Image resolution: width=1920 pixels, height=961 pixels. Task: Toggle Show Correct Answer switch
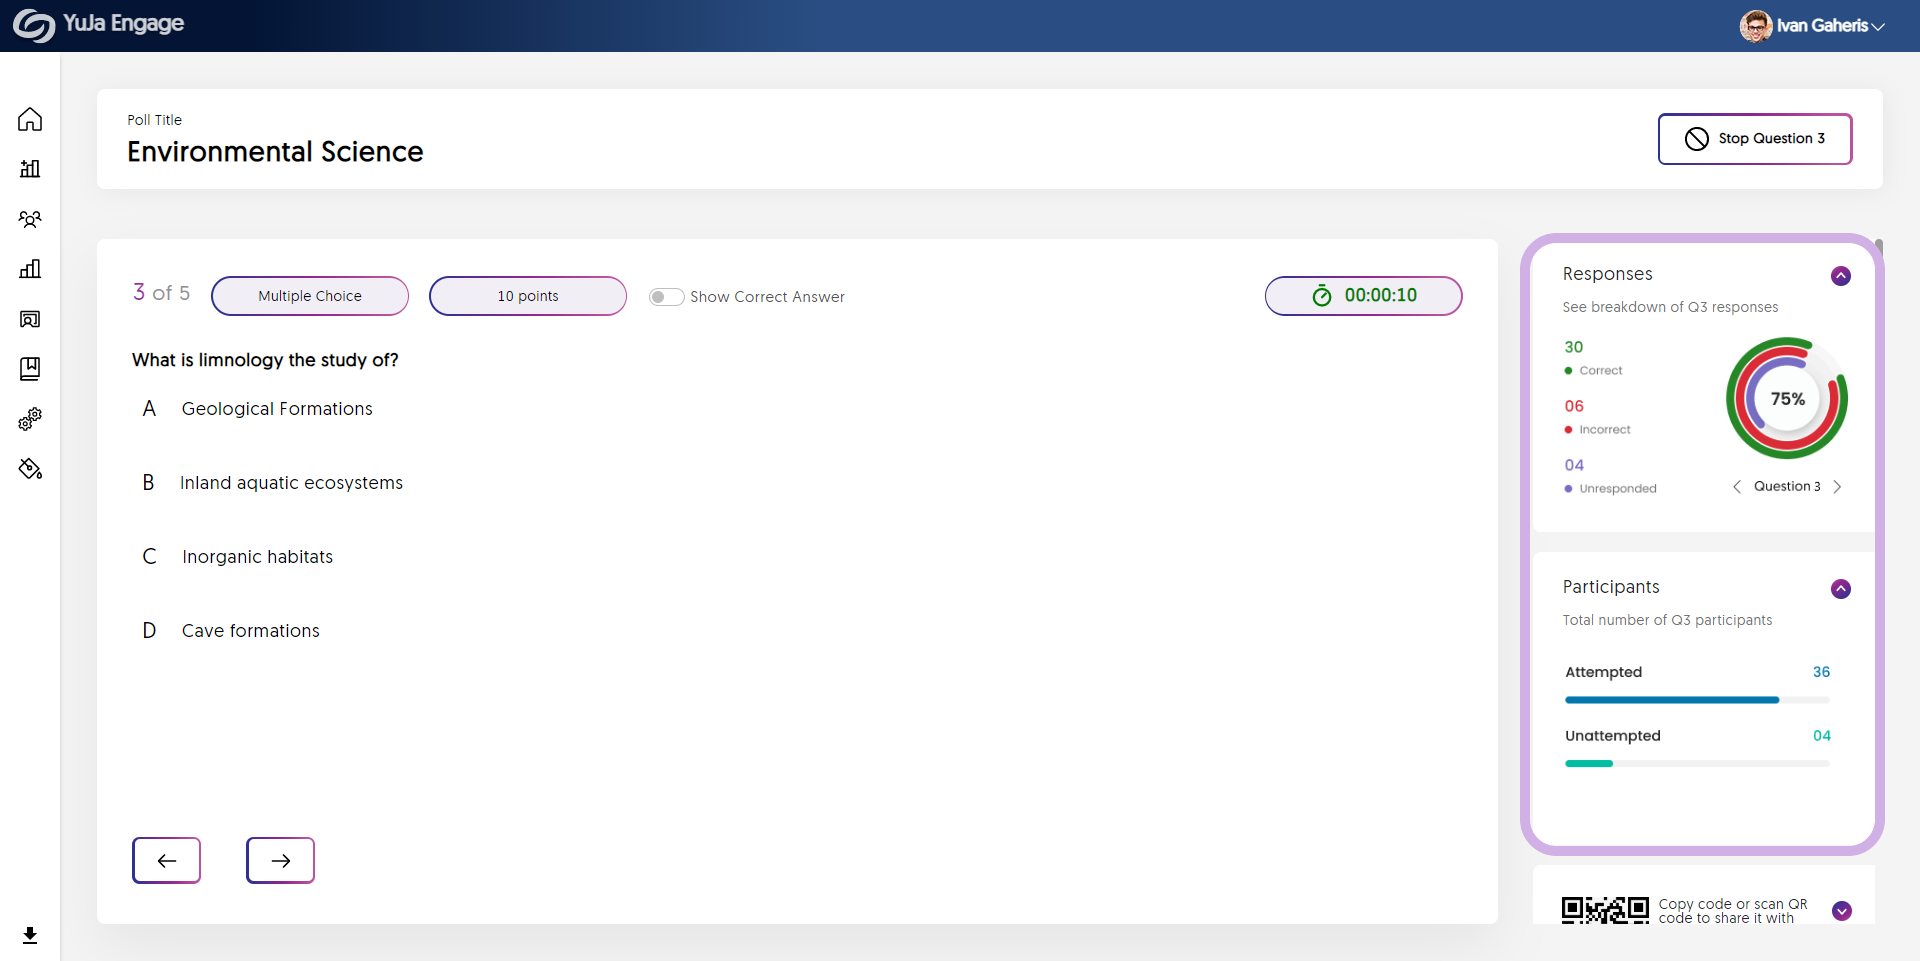click(666, 297)
